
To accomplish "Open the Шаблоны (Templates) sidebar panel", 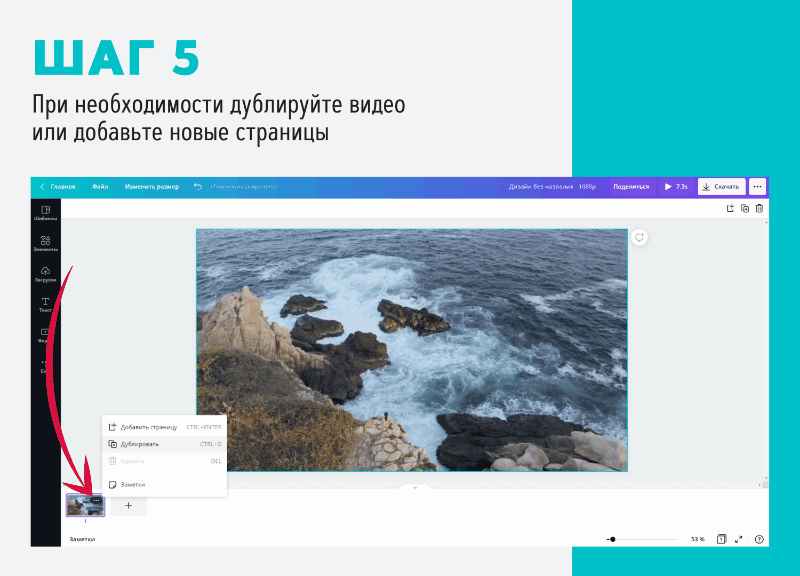I will click(45, 213).
